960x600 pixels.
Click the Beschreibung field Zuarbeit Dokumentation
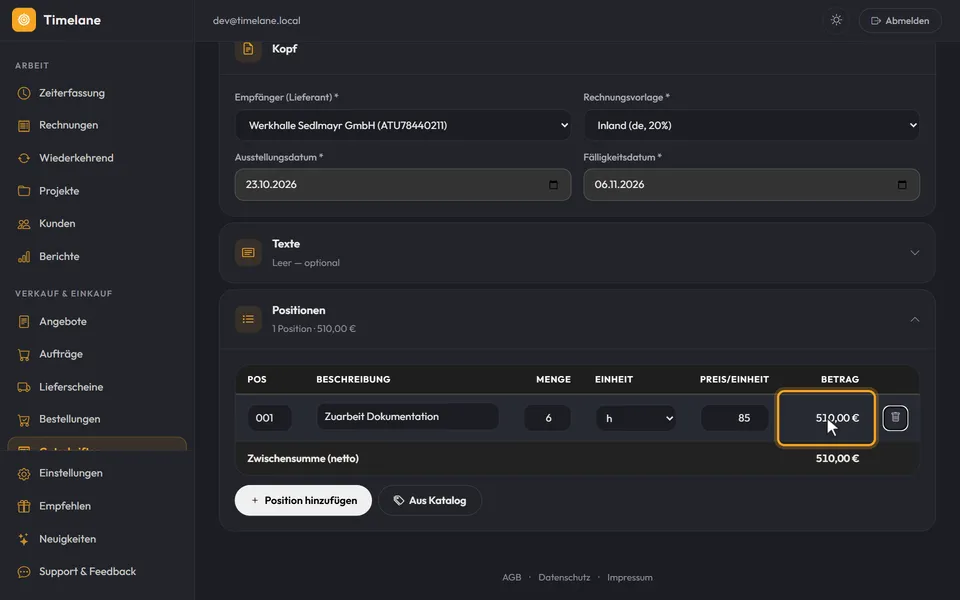point(407,416)
